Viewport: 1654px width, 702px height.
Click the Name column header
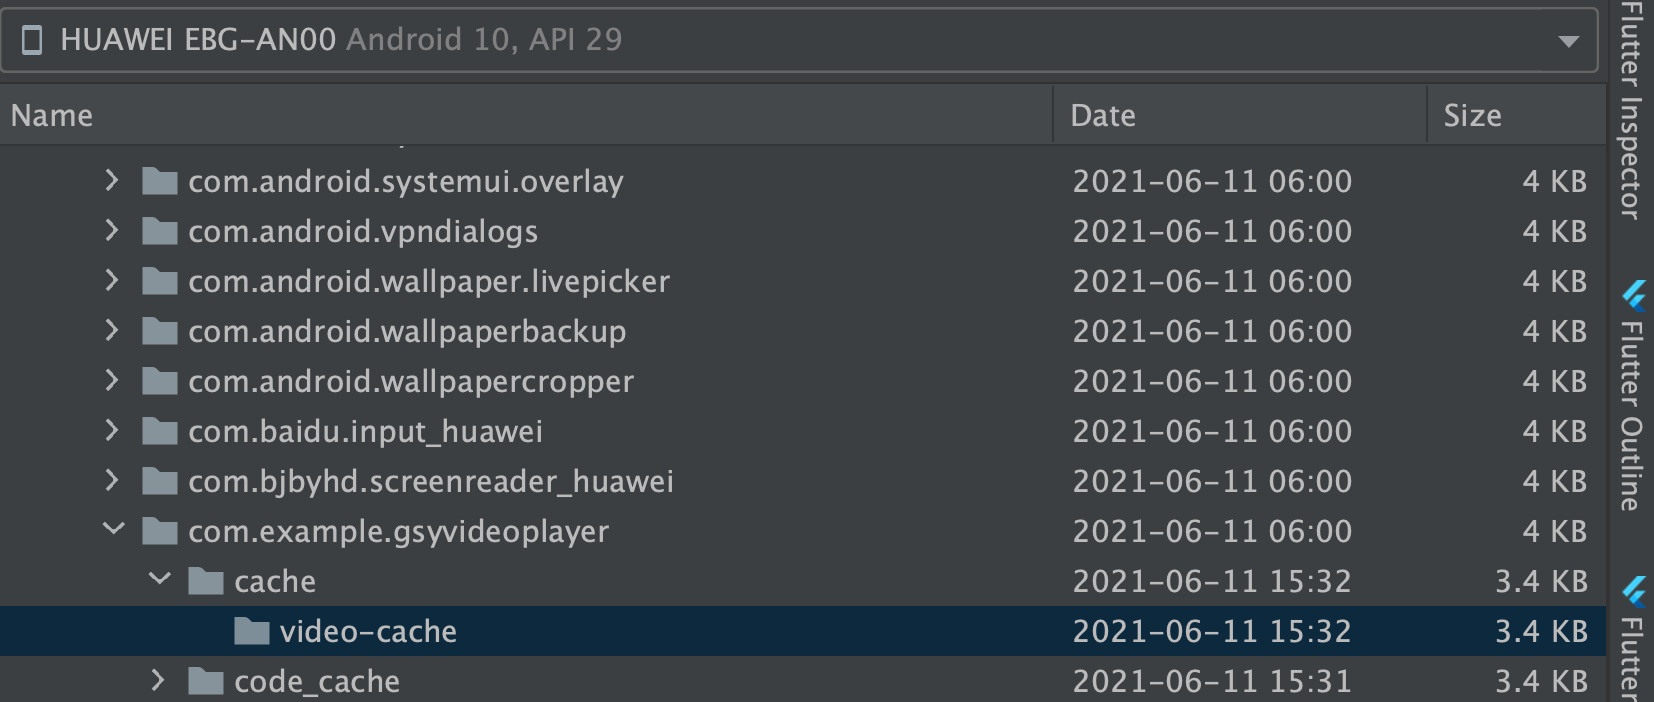pos(52,115)
